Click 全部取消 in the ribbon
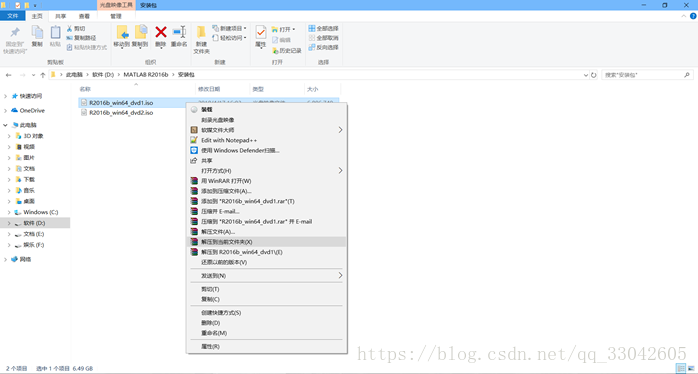The height and width of the screenshot is (374, 698). click(324, 38)
